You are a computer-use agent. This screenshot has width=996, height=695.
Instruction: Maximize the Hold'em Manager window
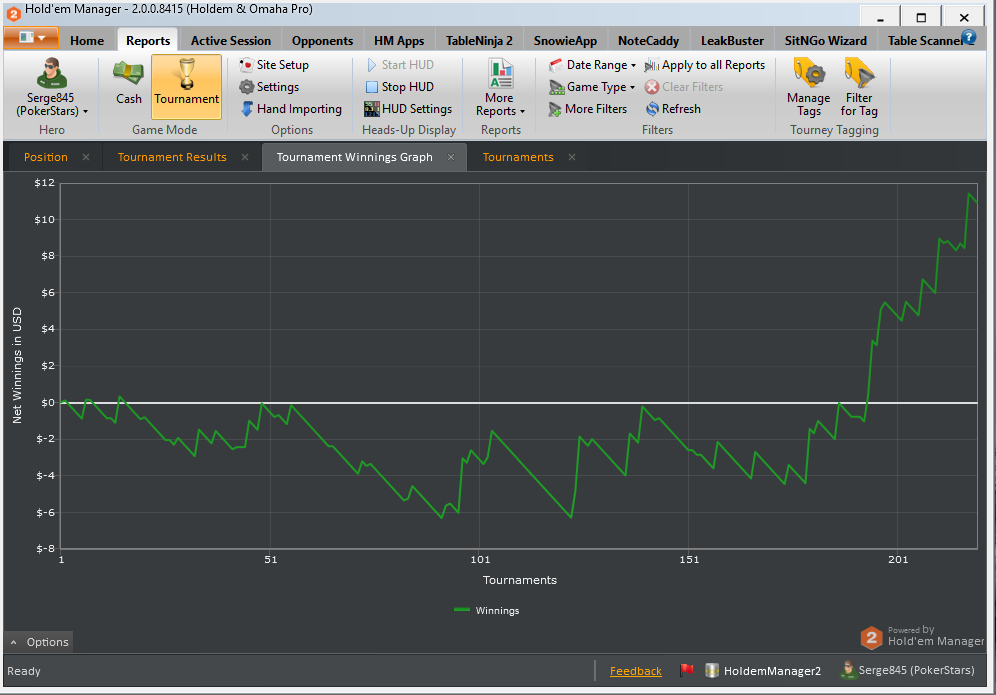[x=921, y=17]
